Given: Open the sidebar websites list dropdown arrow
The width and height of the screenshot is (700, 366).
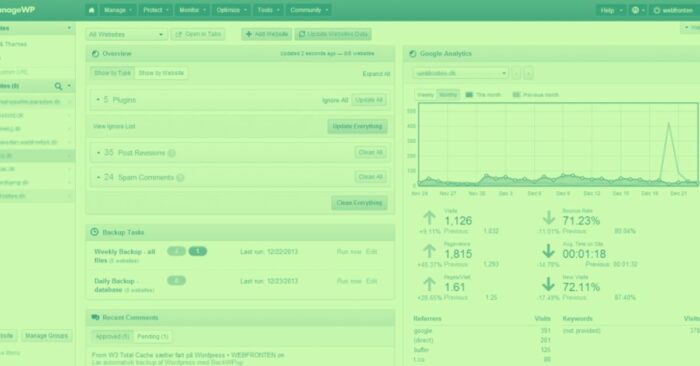Looking at the screenshot, I should pyautogui.click(x=69, y=86).
